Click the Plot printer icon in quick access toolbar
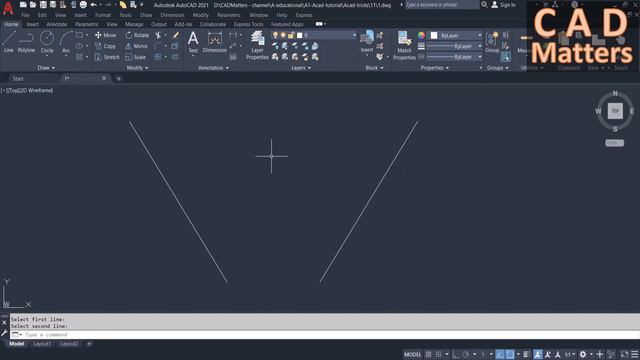The width and height of the screenshot is (640, 360). click(x=83, y=5)
